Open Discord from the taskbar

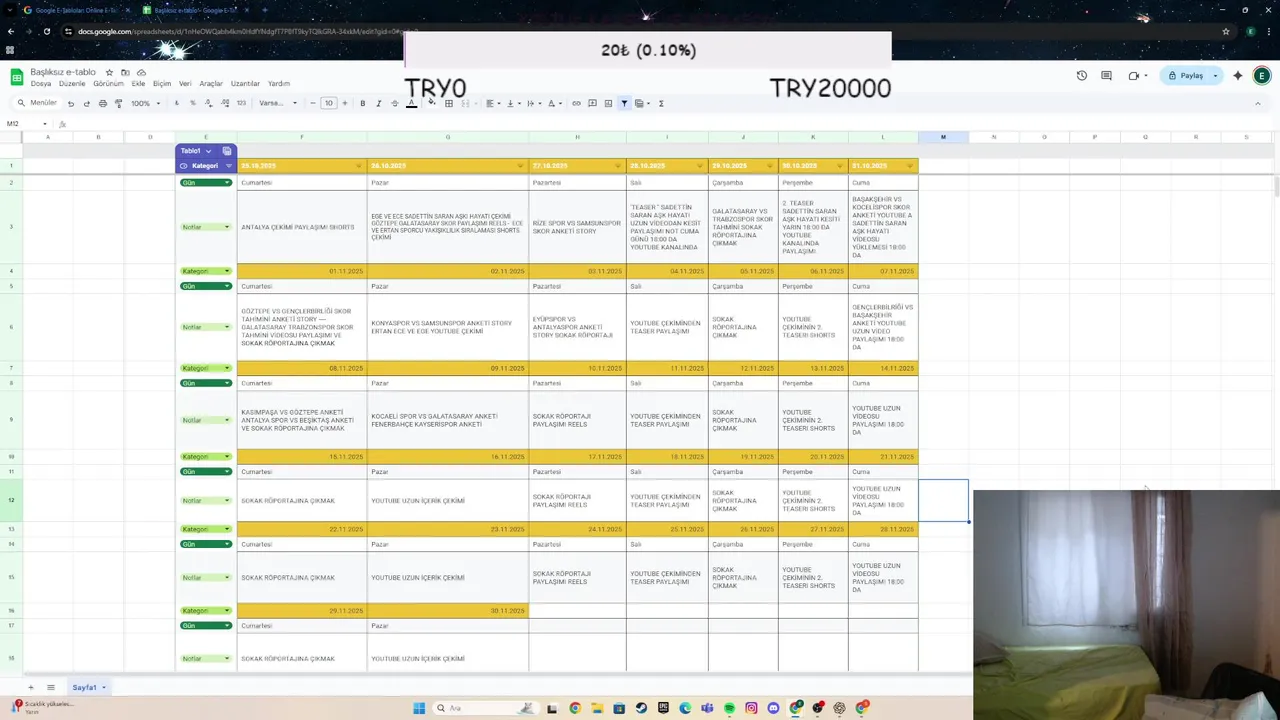(773, 708)
